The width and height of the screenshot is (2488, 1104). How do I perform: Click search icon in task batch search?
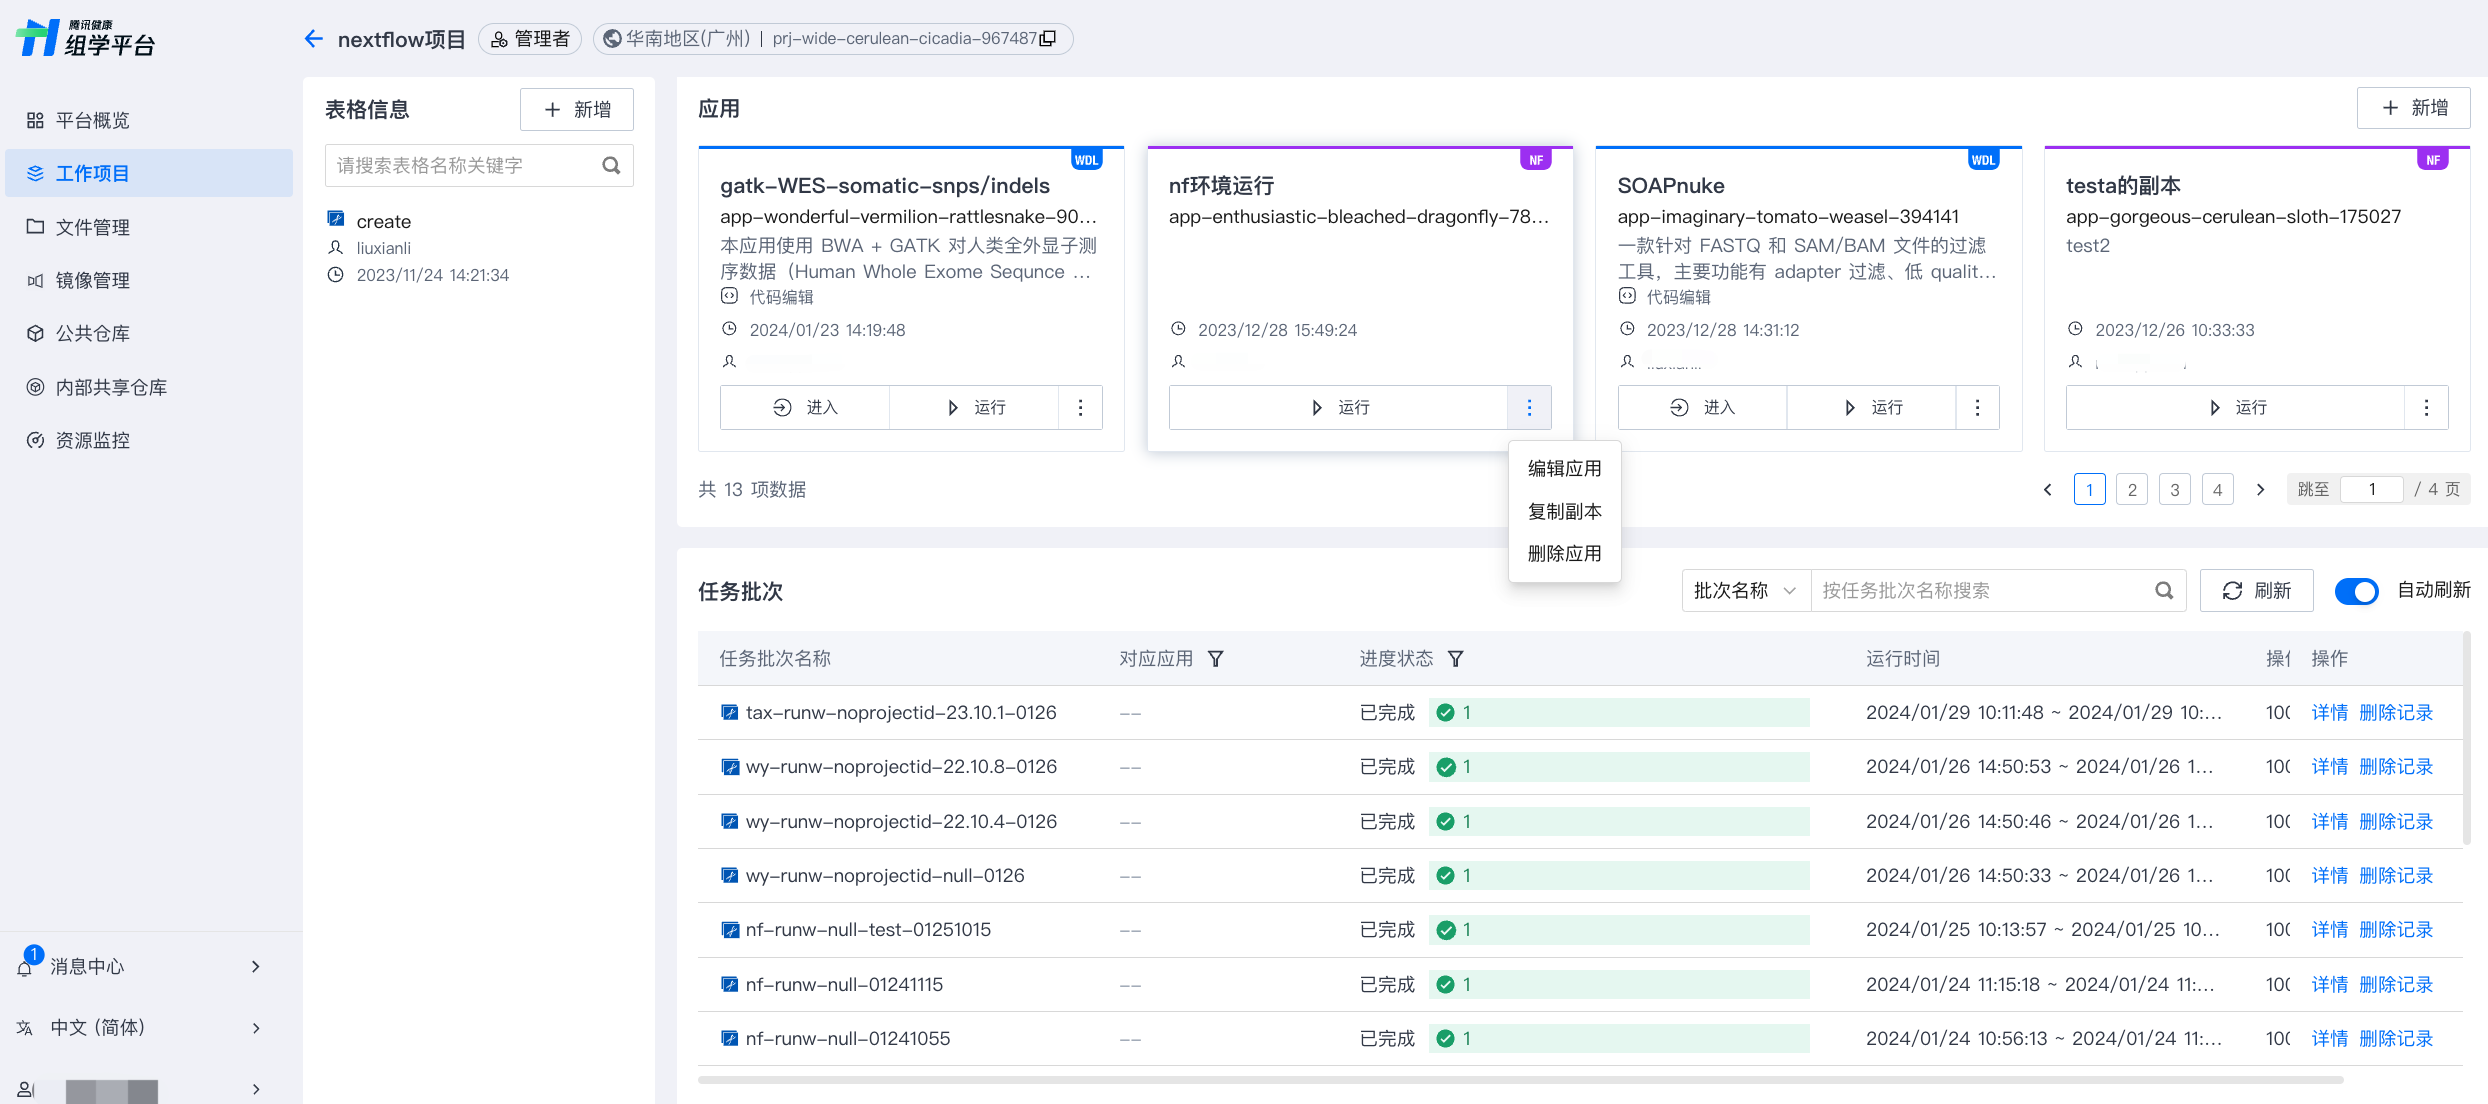pyautogui.click(x=2164, y=591)
